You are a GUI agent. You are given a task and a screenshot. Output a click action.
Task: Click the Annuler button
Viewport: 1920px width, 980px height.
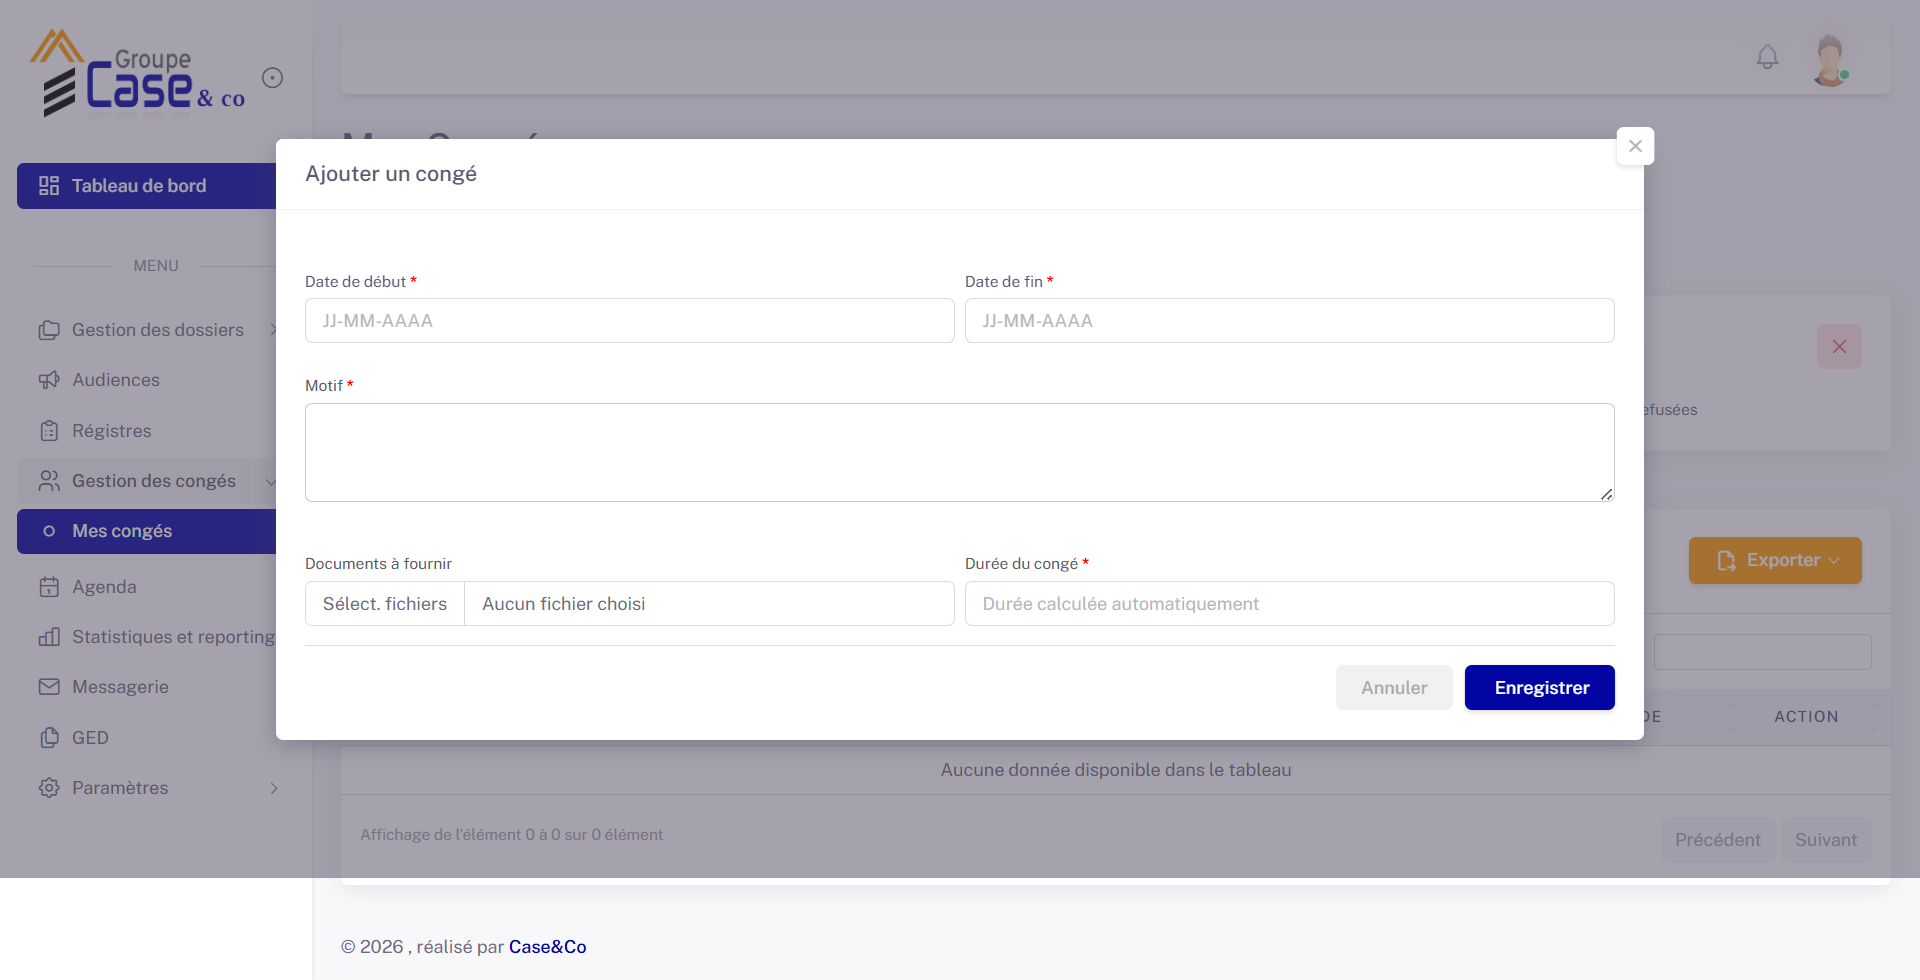coord(1394,688)
